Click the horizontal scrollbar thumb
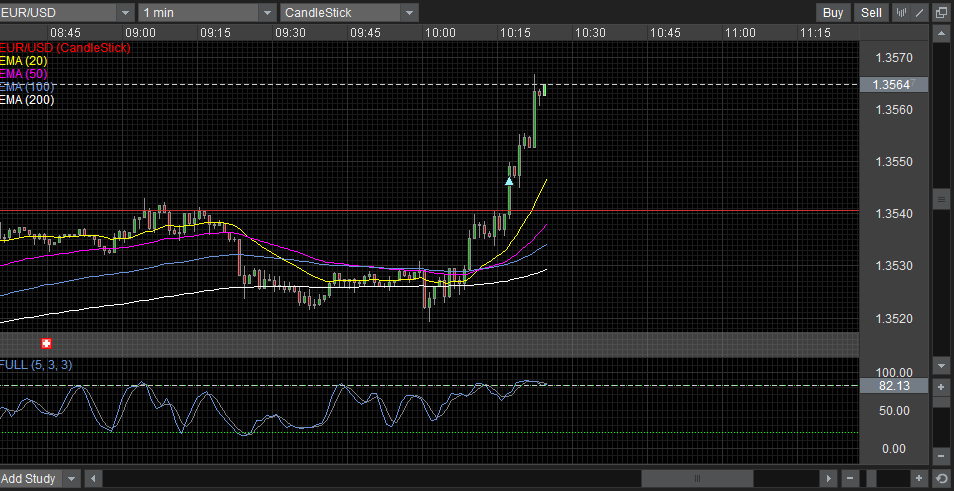This screenshot has width=954, height=491. click(697, 478)
